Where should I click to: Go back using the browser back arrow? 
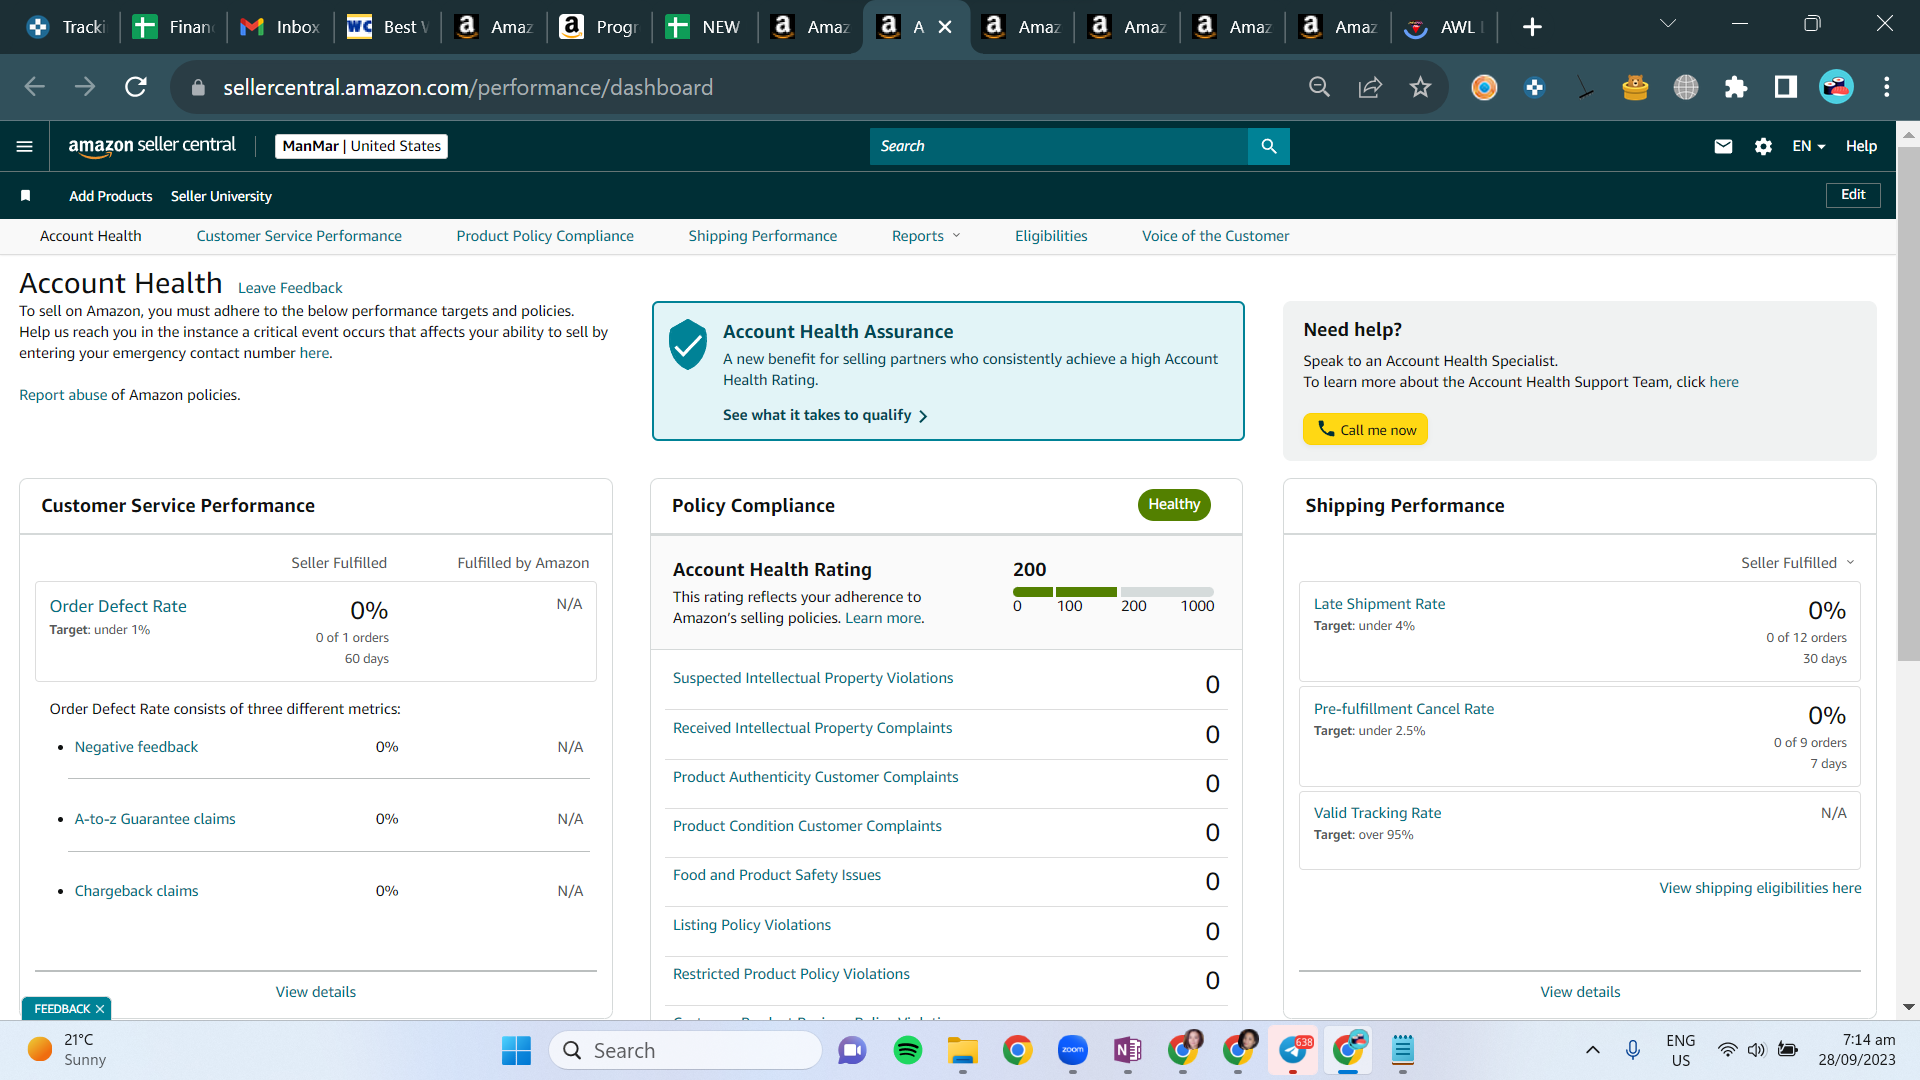click(35, 87)
